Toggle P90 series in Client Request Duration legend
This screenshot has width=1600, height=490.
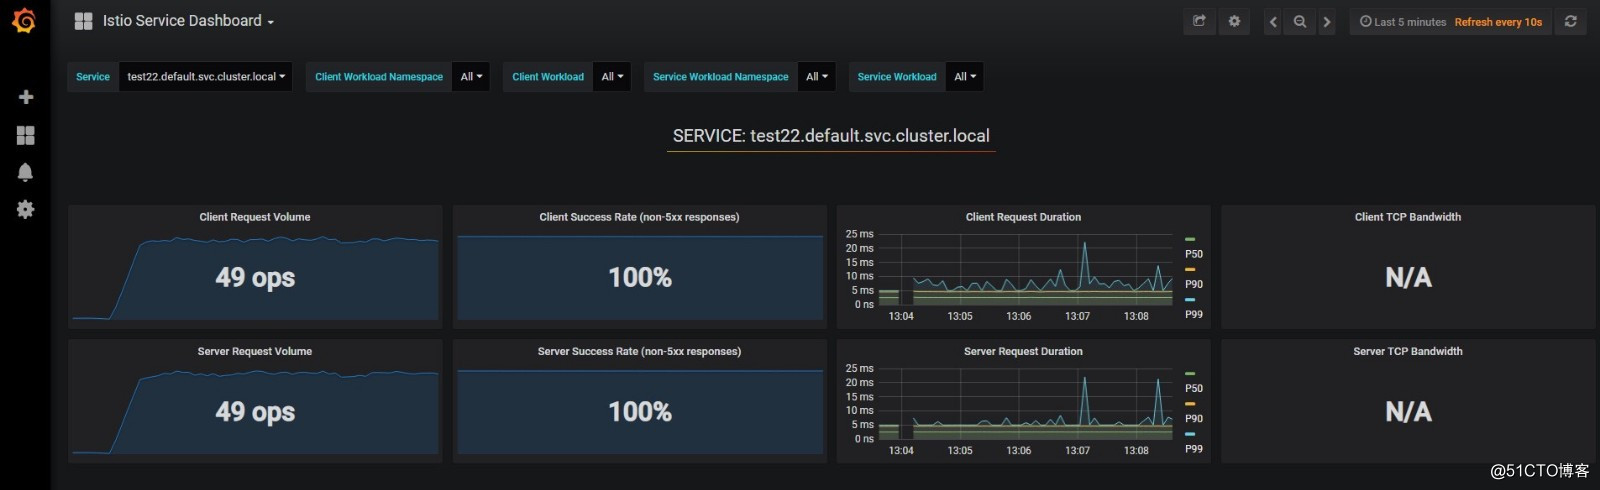(1194, 284)
